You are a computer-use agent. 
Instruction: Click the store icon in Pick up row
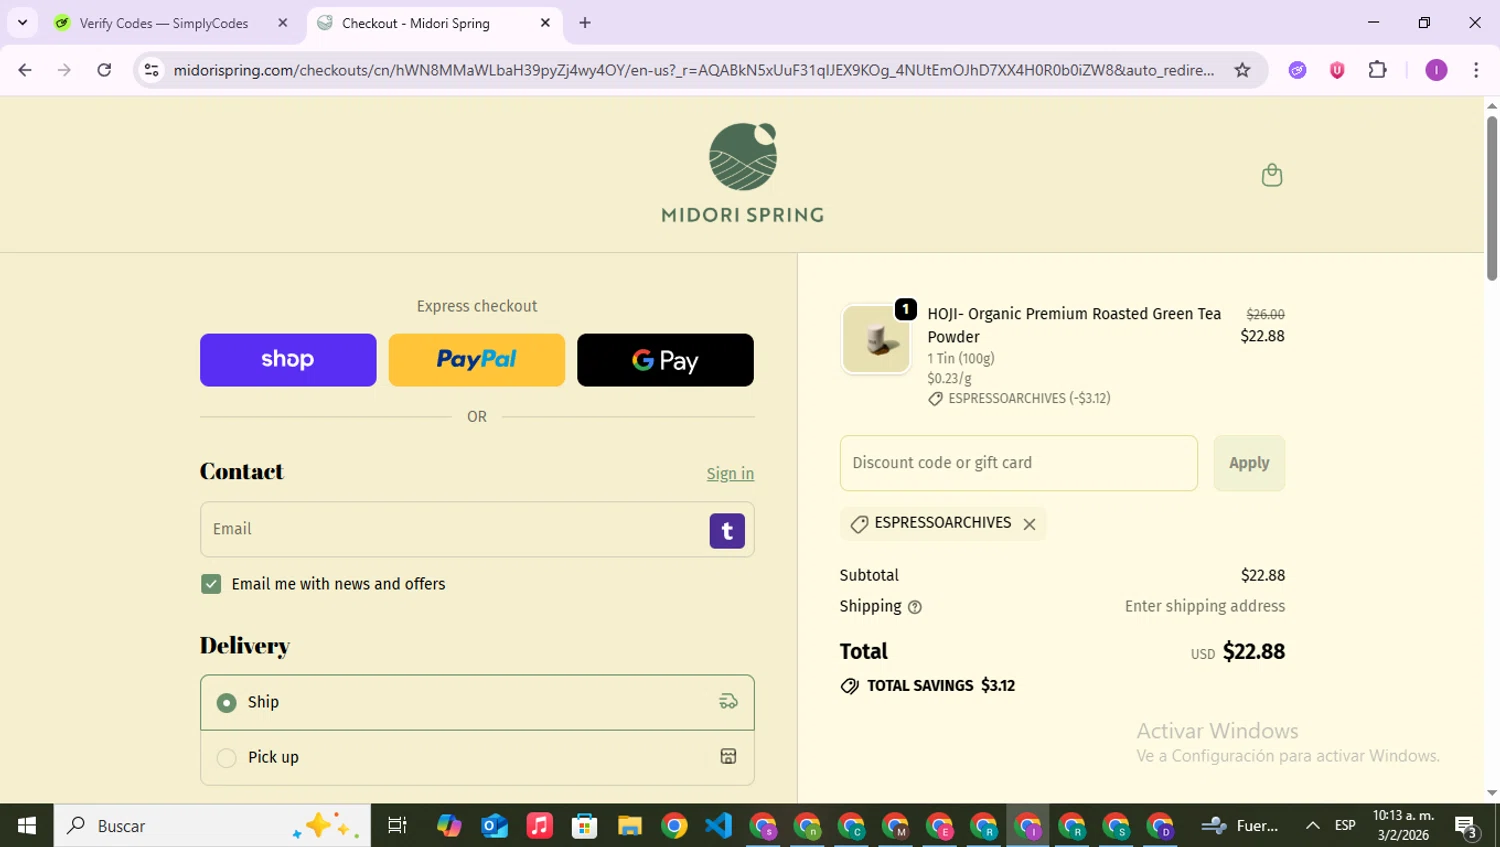point(728,757)
